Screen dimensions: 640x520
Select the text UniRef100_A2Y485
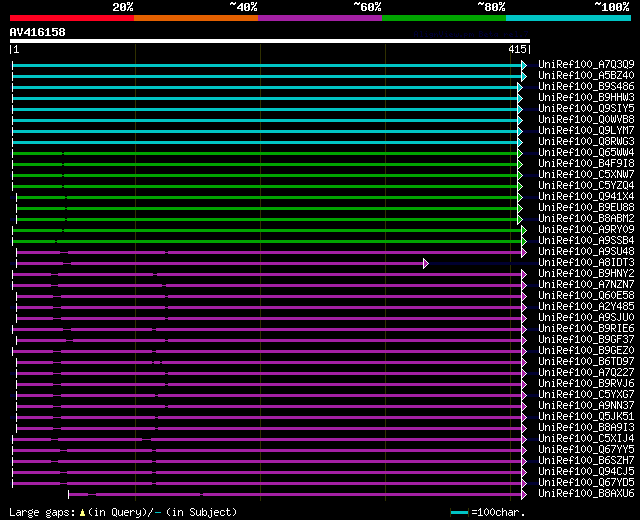(586, 307)
